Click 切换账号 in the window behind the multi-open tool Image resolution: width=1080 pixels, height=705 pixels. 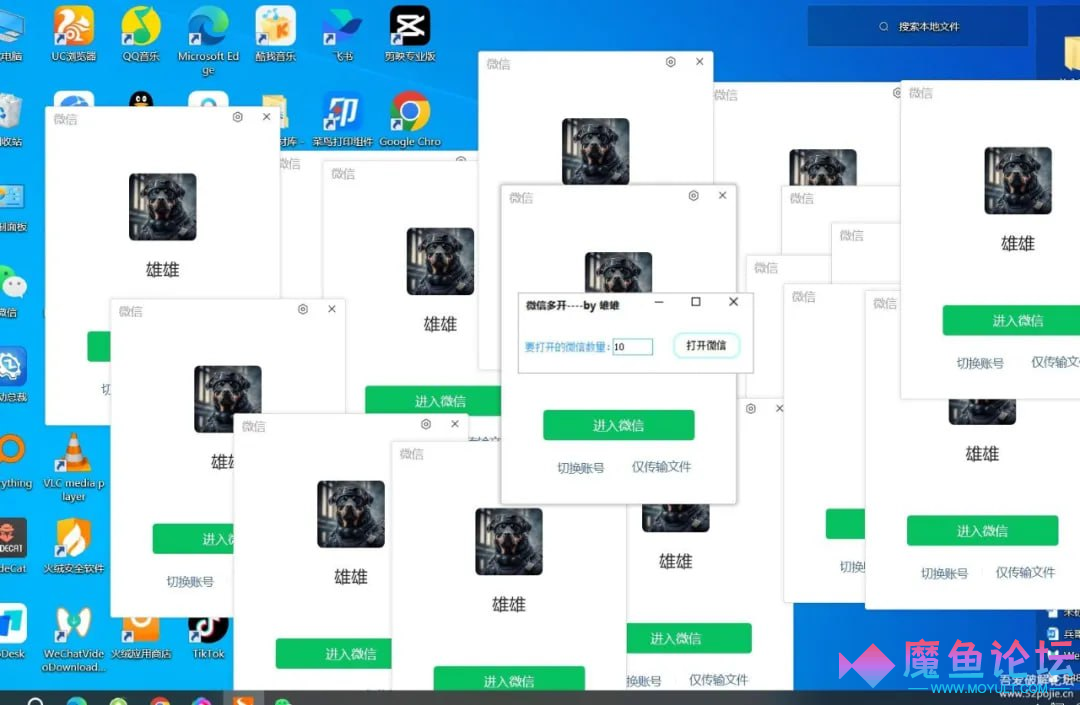click(x=581, y=468)
